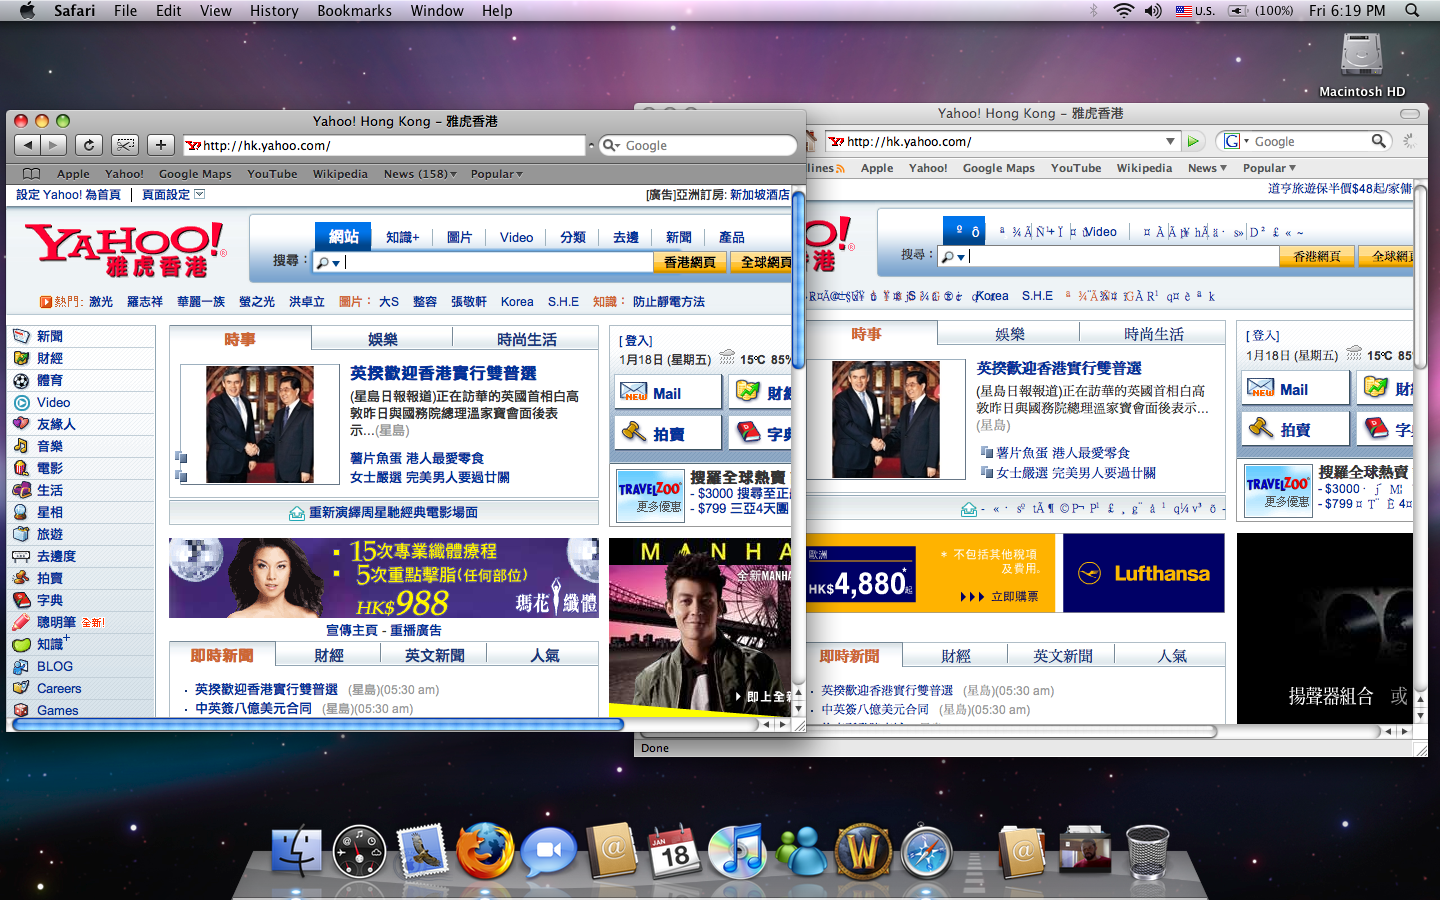
Task: Open Popular dropdown in background window
Action: 1269,168
